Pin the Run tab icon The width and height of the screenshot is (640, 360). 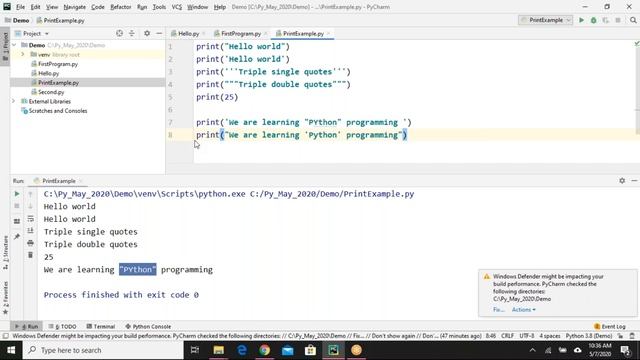tap(17, 237)
